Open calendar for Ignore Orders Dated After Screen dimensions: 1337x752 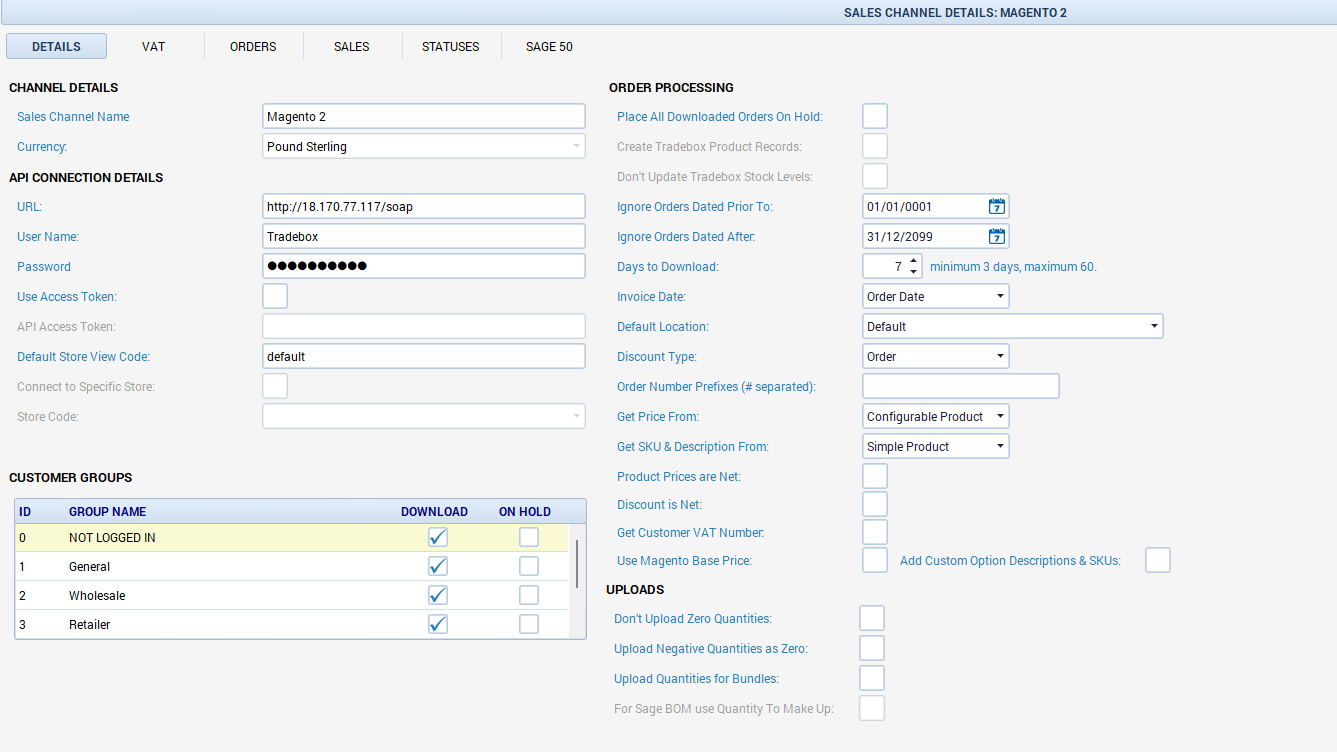point(996,237)
